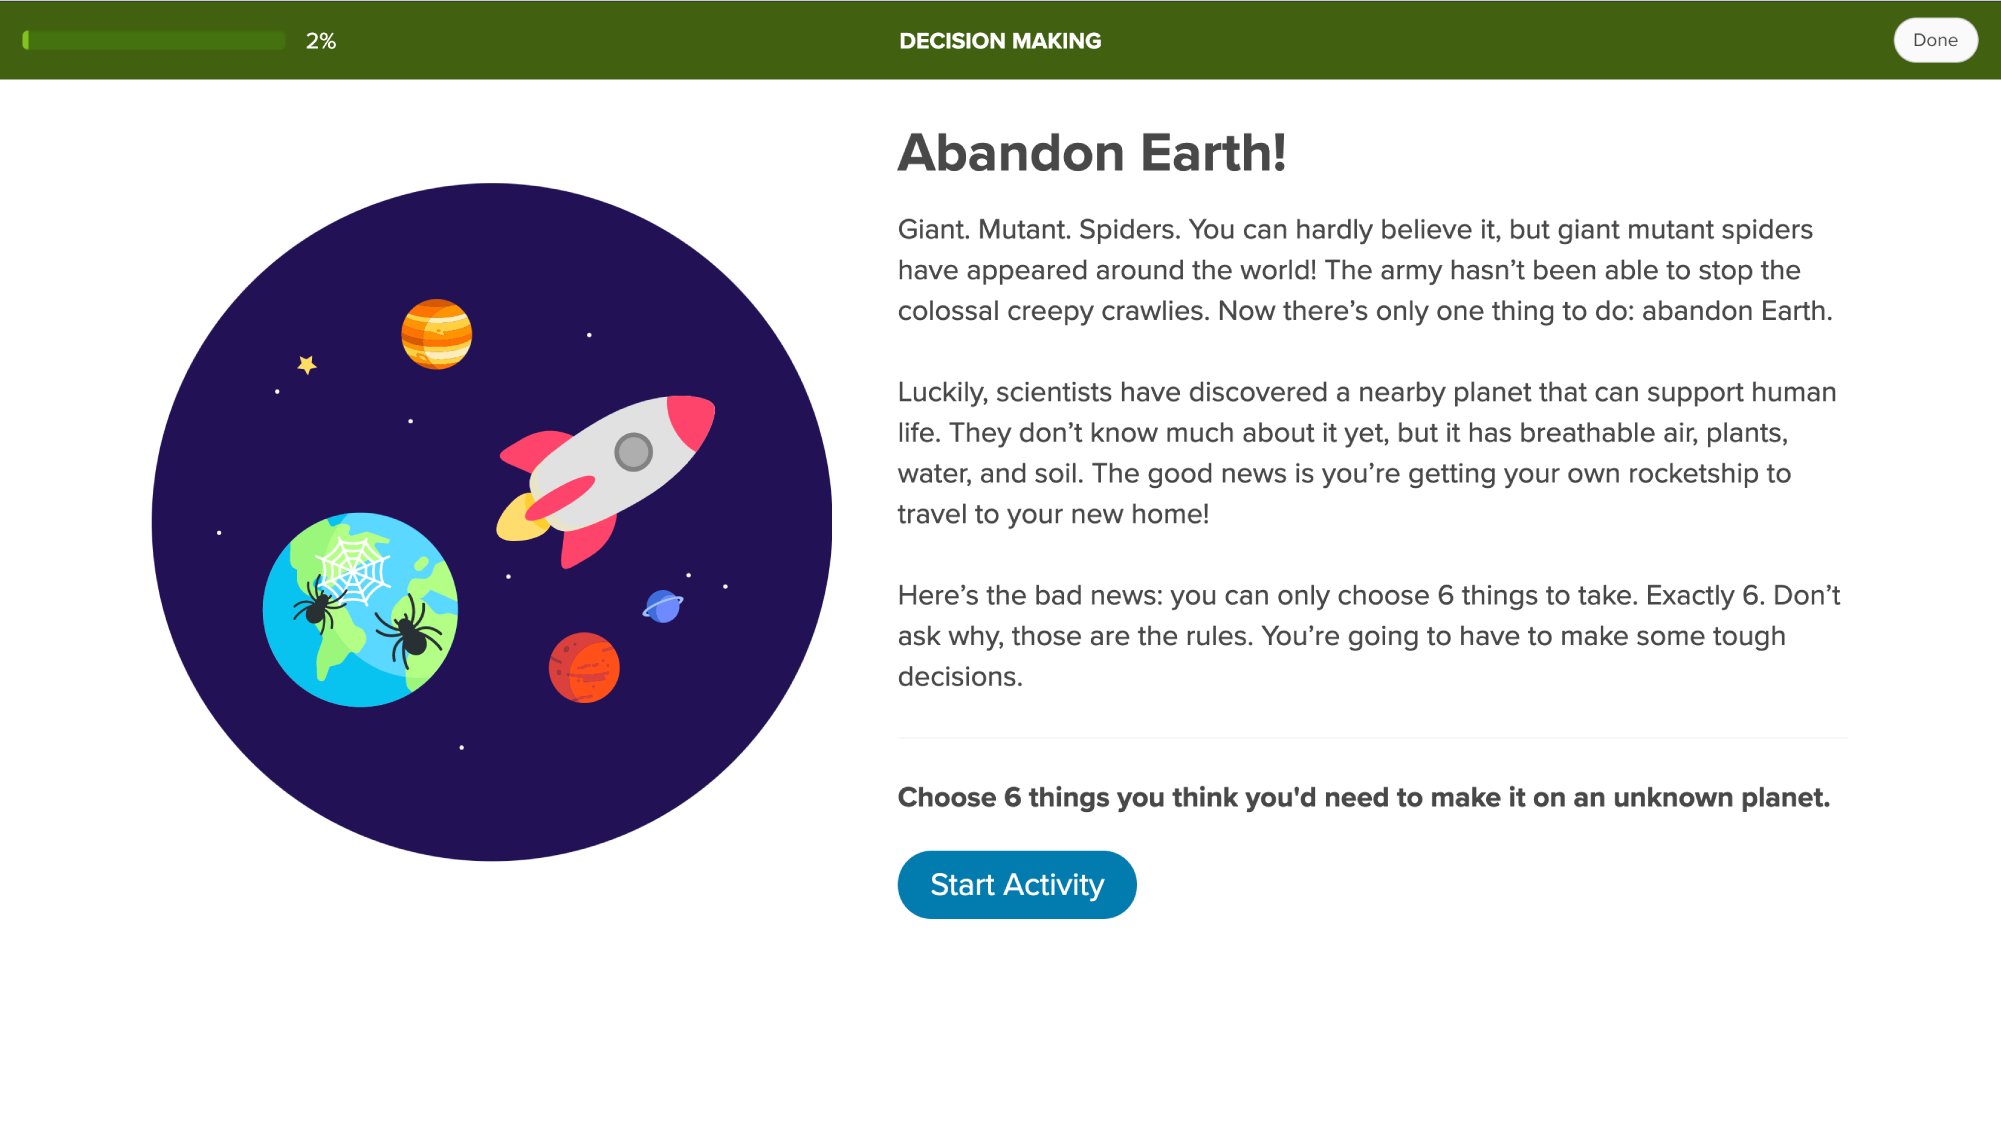Image resolution: width=2001 pixels, height=1126 pixels.
Task: Click the yellow star in space
Action: [307, 365]
